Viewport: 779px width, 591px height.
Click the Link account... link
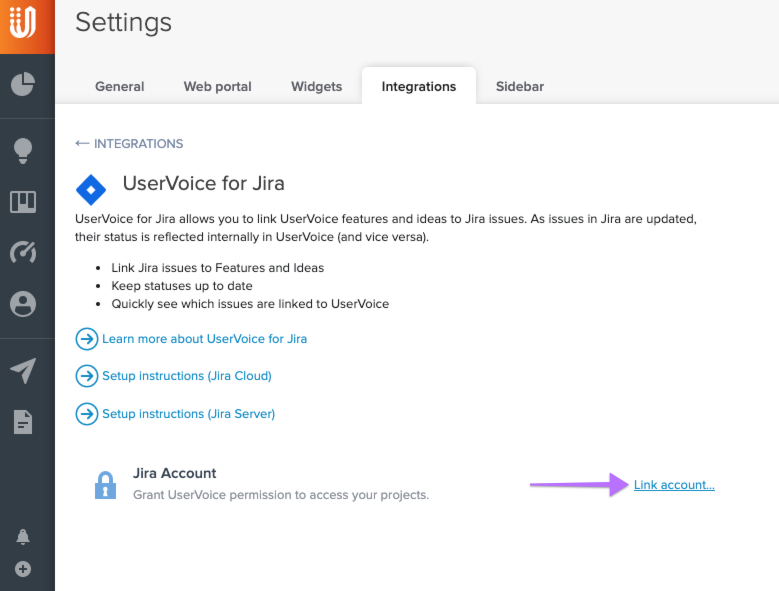pyautogui.click(x=674, y=485)
